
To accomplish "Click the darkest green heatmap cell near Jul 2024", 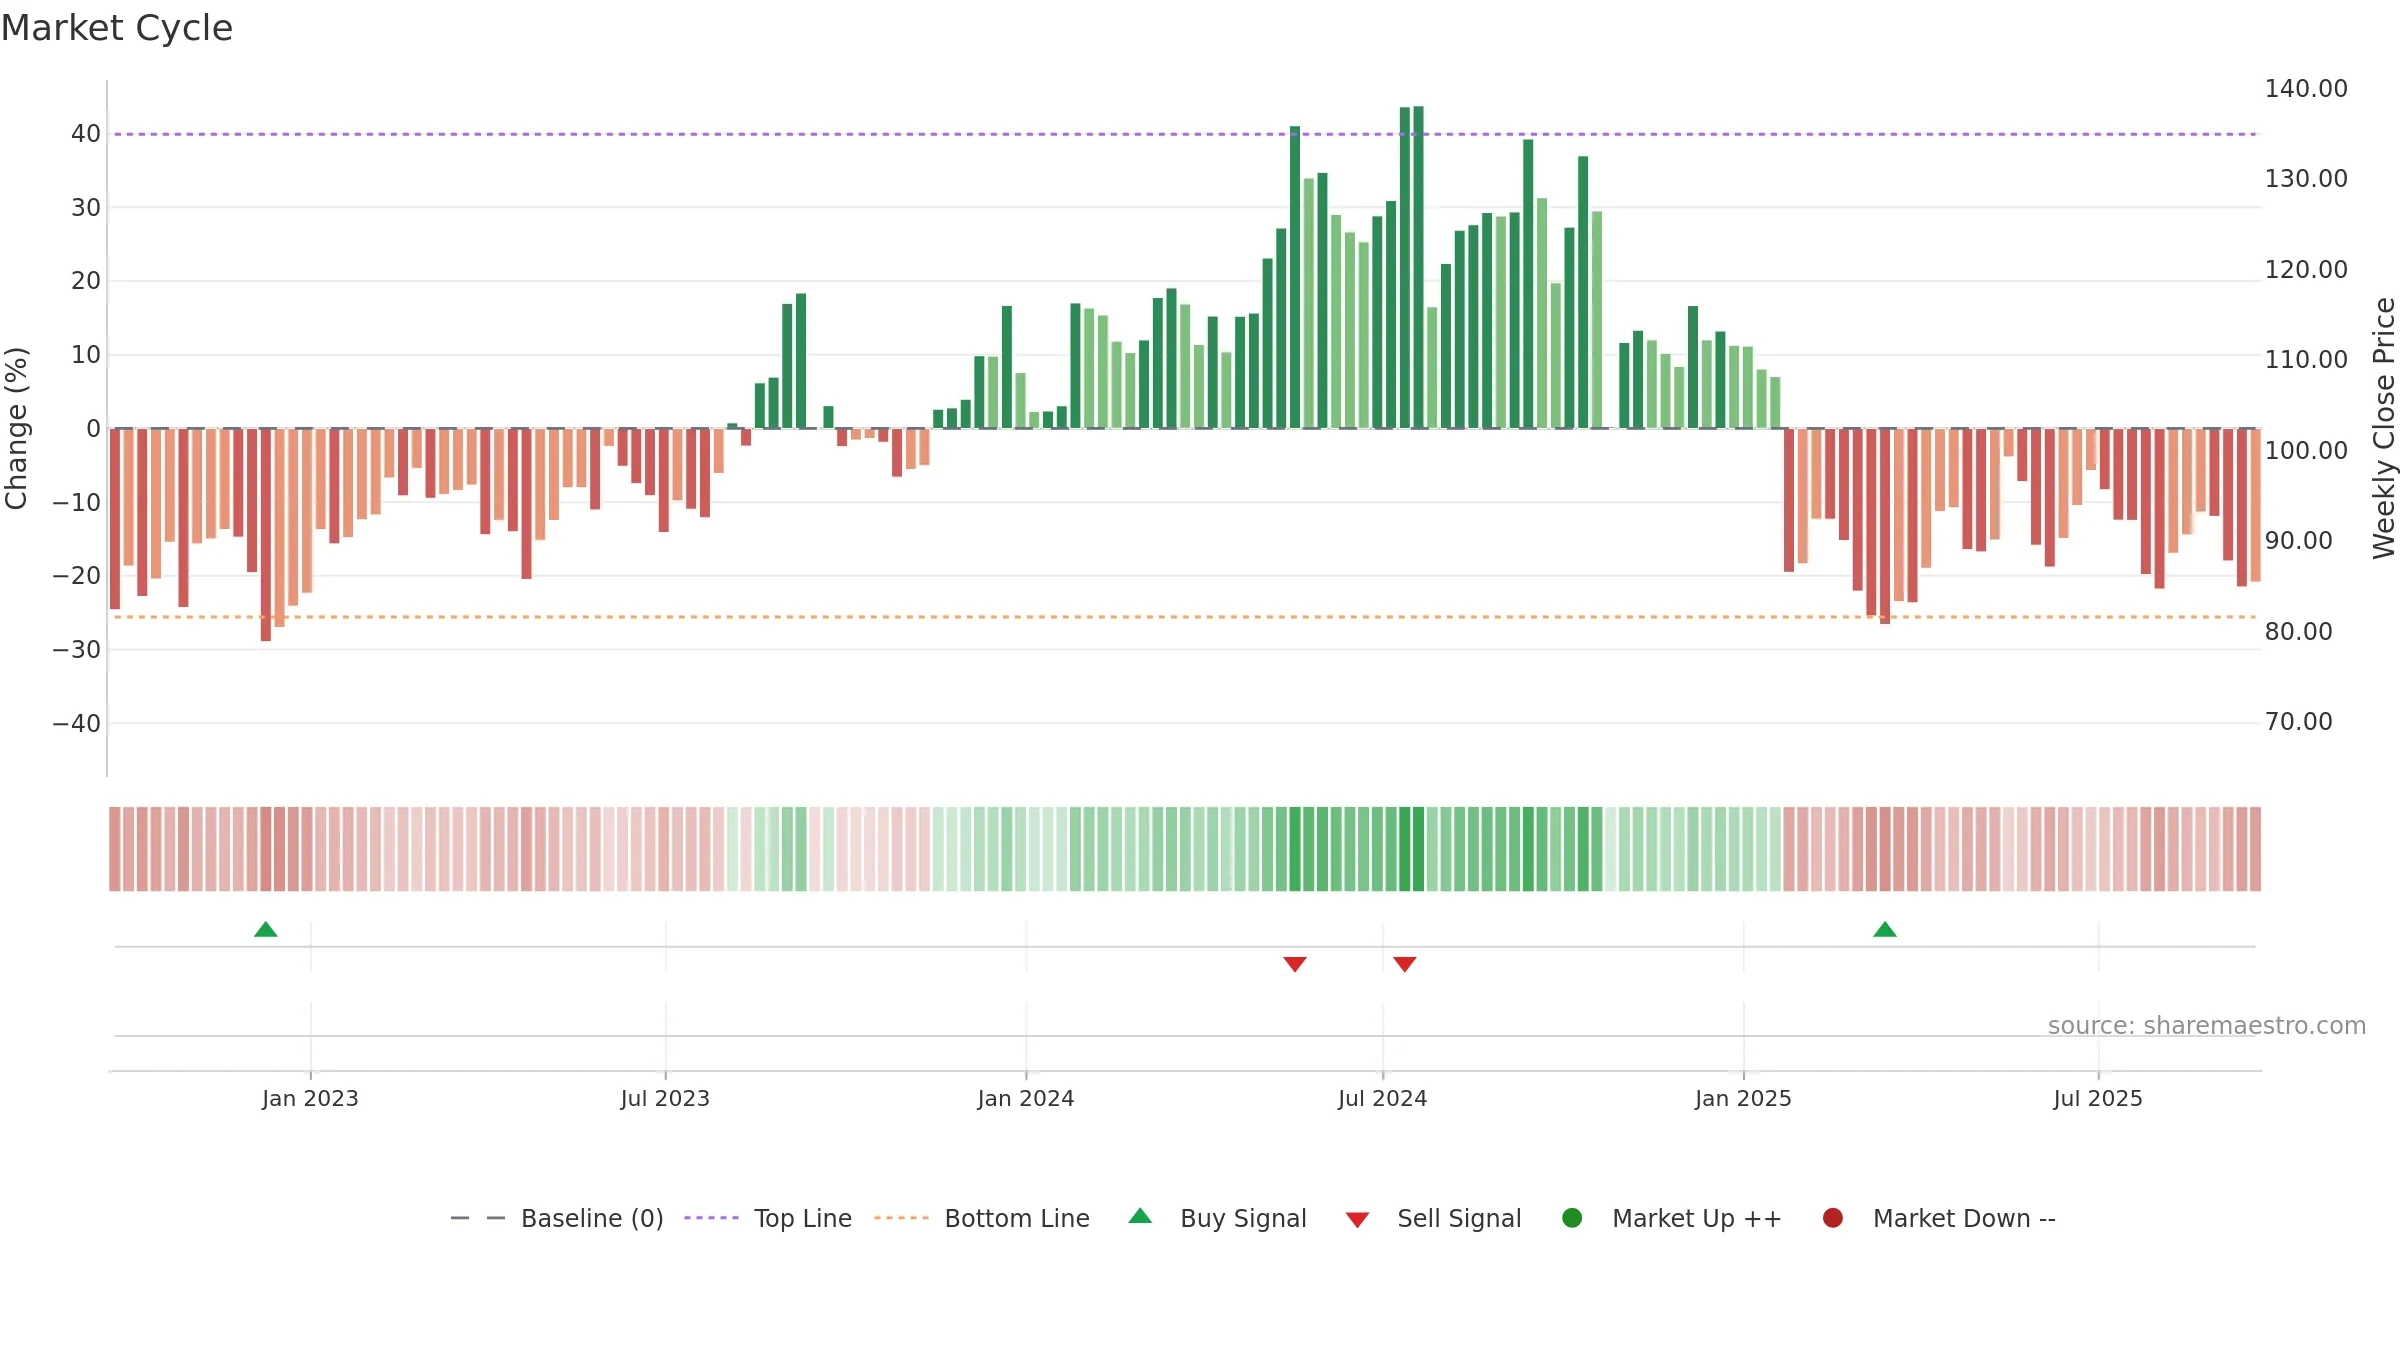I will click(1418, 849).
